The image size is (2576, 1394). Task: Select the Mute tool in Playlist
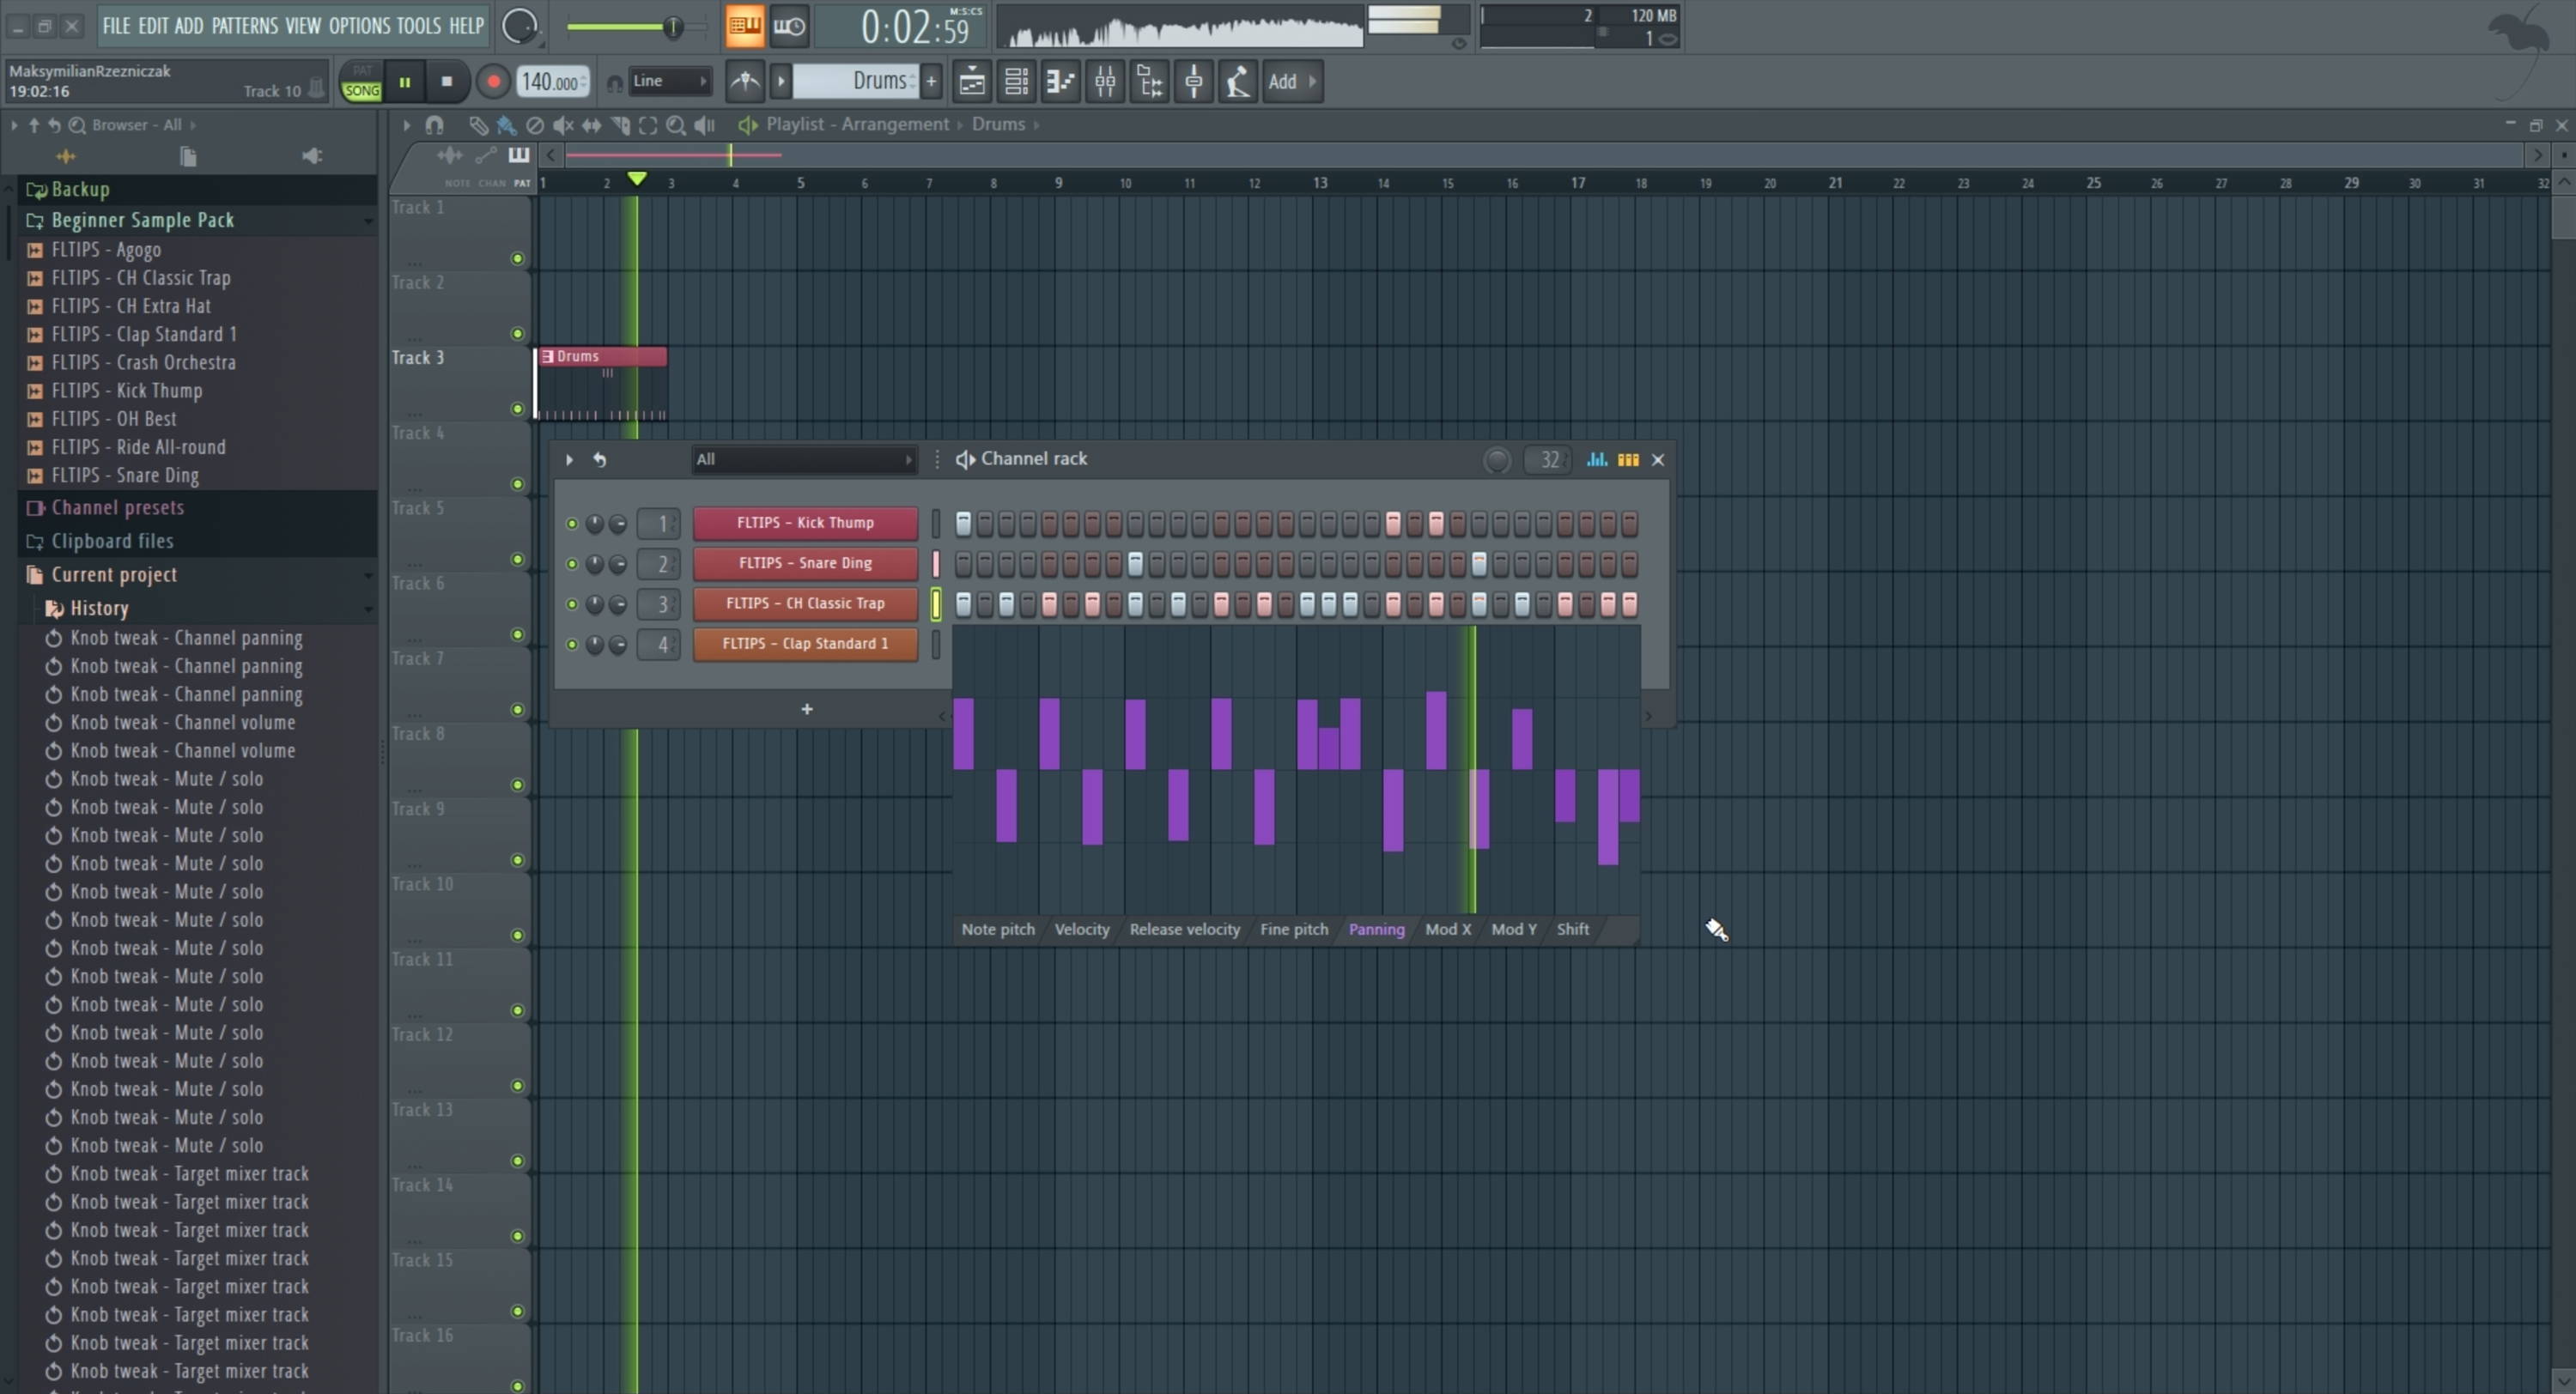tap(564, 125)
